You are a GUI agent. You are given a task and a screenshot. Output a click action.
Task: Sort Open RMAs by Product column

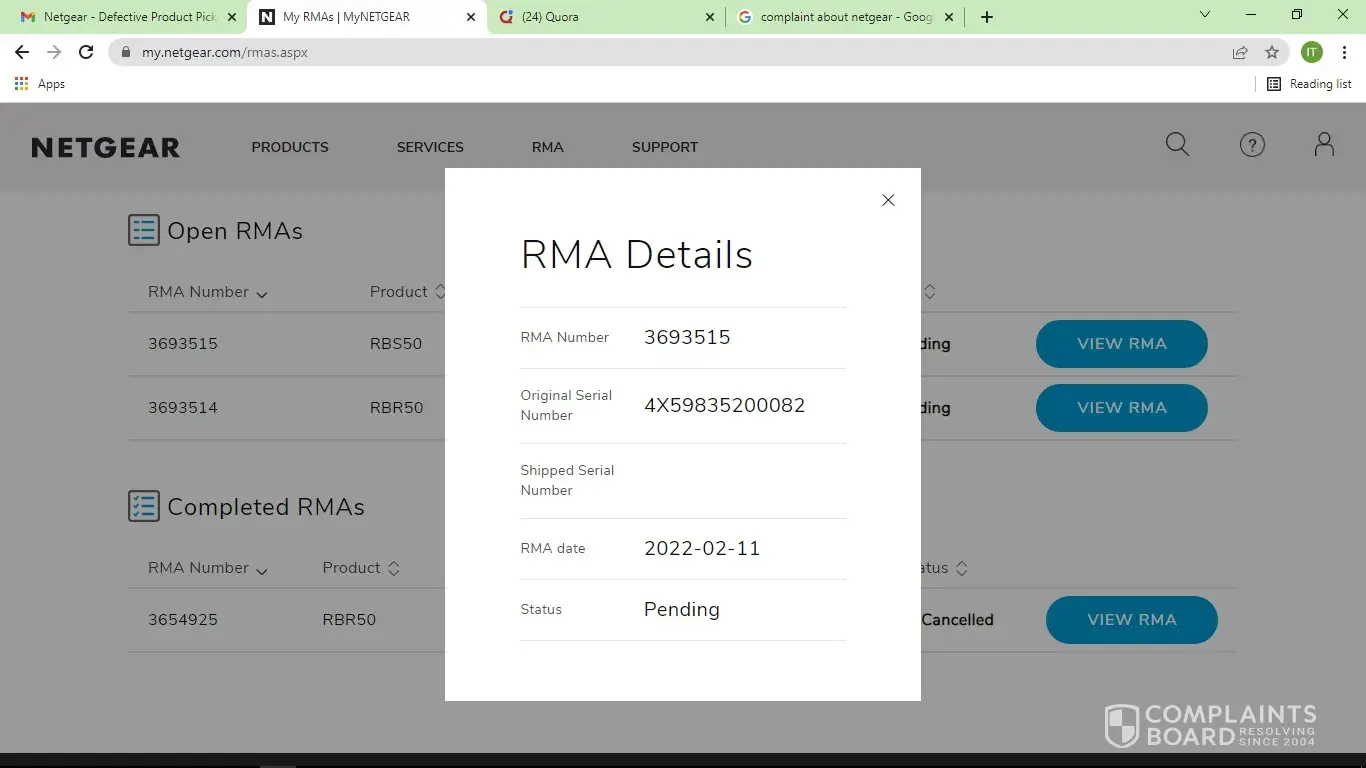407,292
